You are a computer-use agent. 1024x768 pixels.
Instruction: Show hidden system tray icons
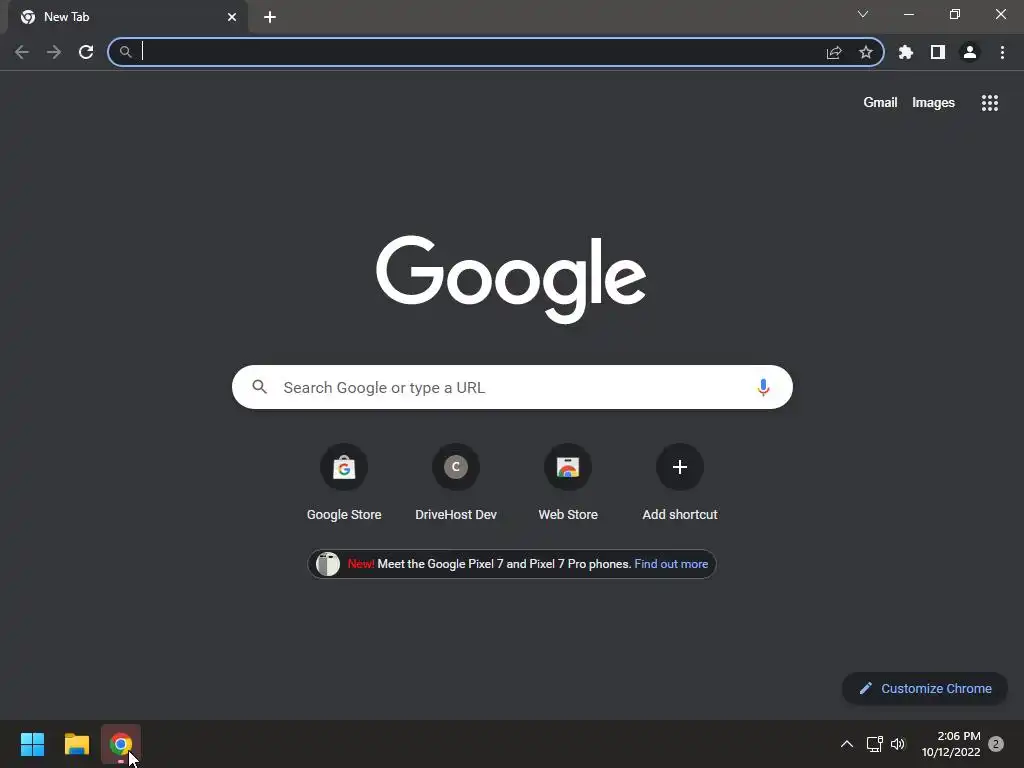(847, 744)
